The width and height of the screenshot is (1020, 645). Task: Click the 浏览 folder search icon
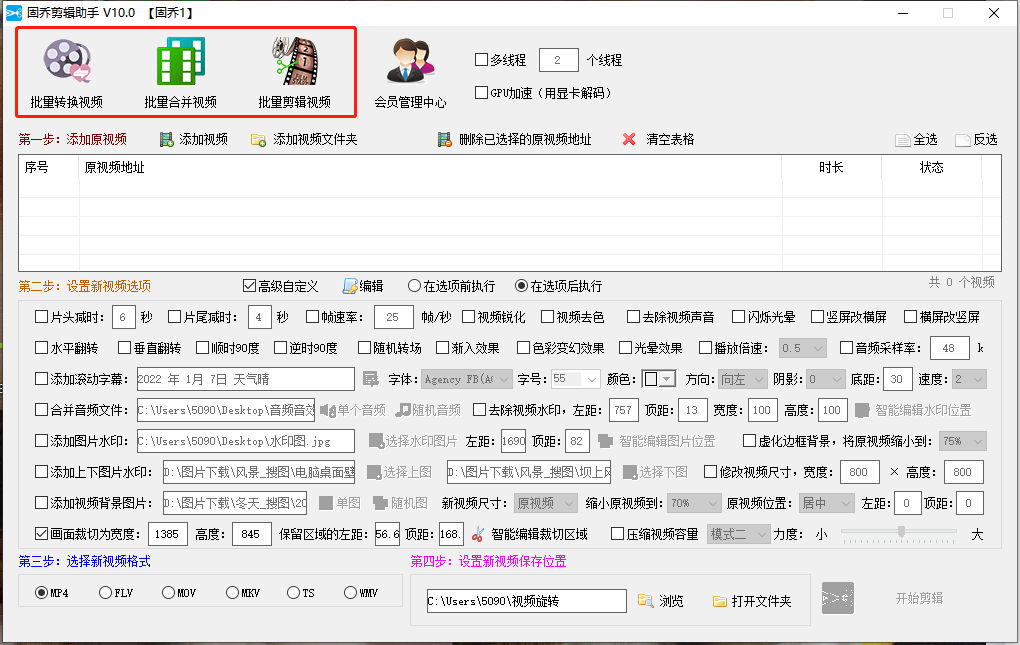(645, 601)
